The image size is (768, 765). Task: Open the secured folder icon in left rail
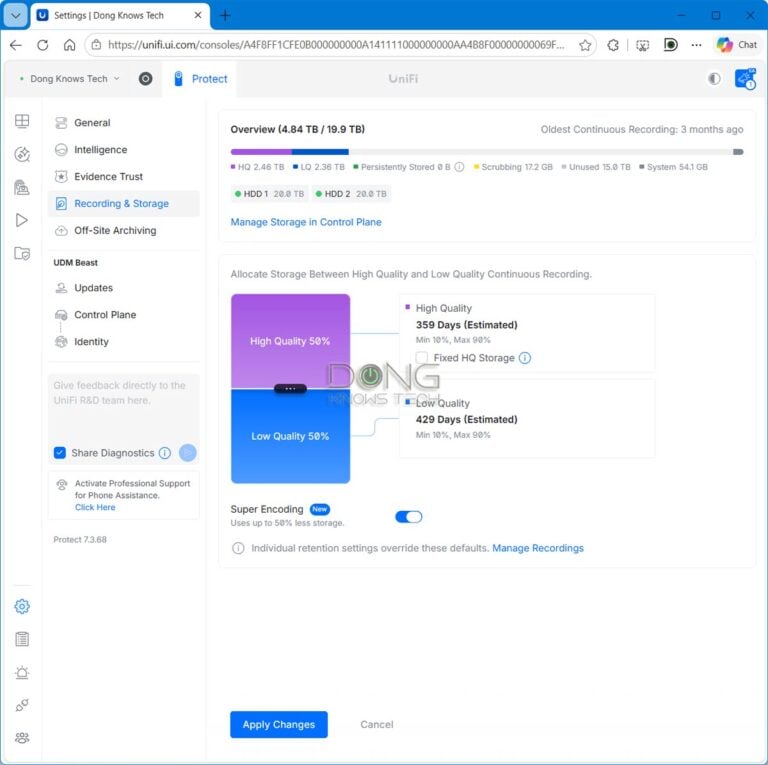tap(22, 253)
